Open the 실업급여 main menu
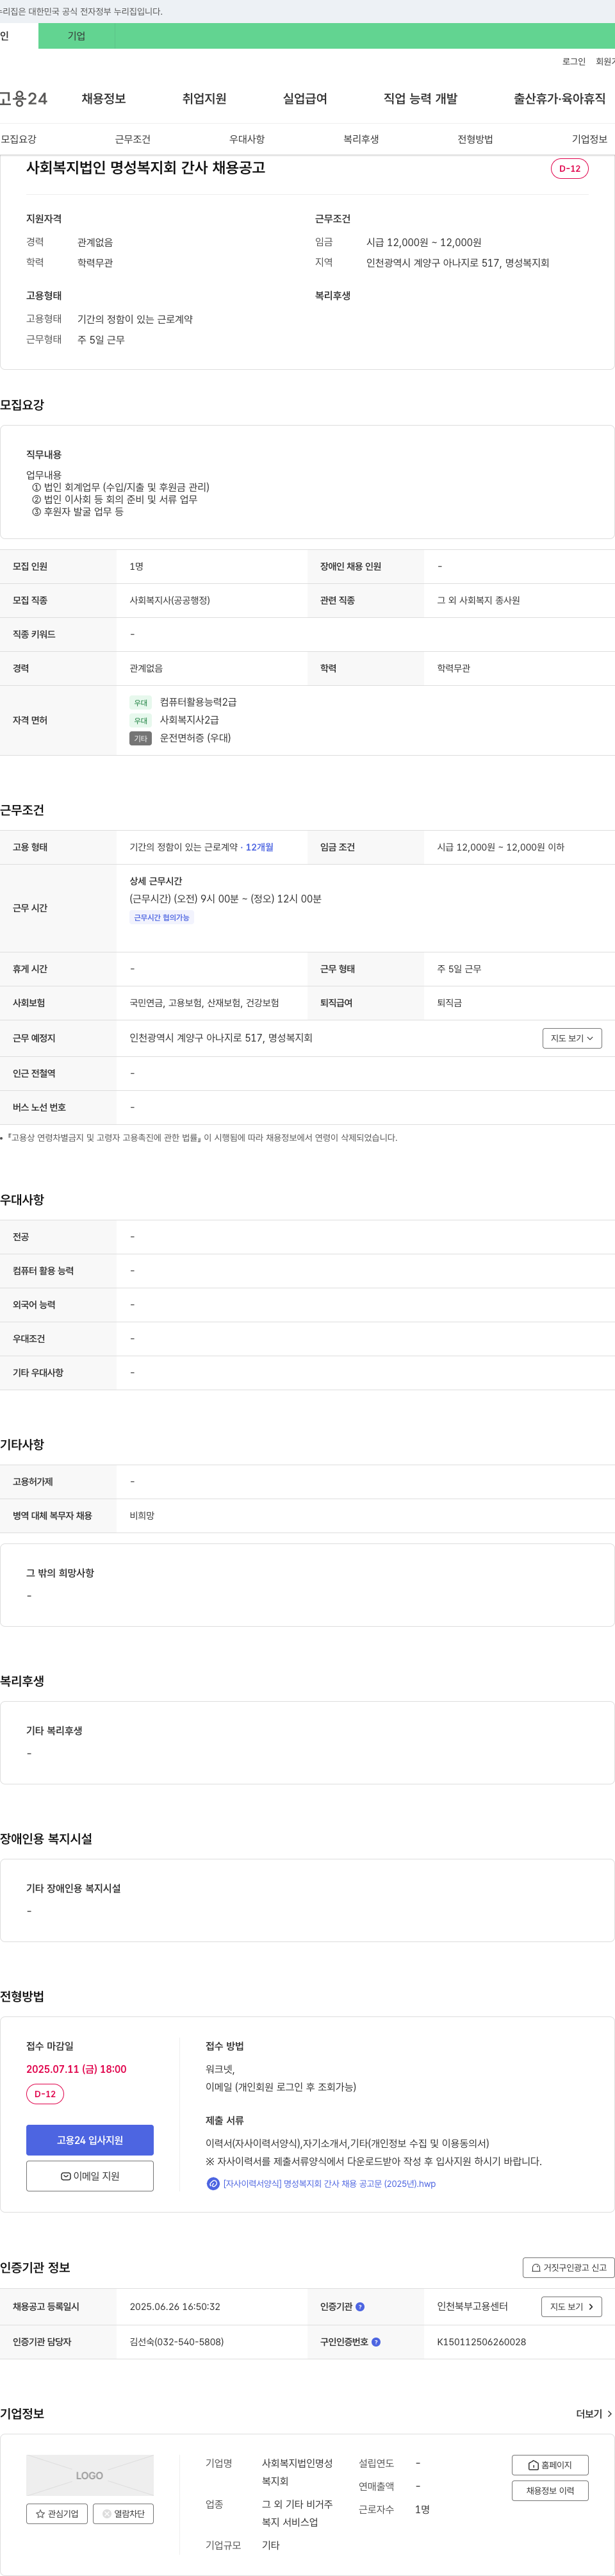615x2576 pixels. click(x=305, y=98)
